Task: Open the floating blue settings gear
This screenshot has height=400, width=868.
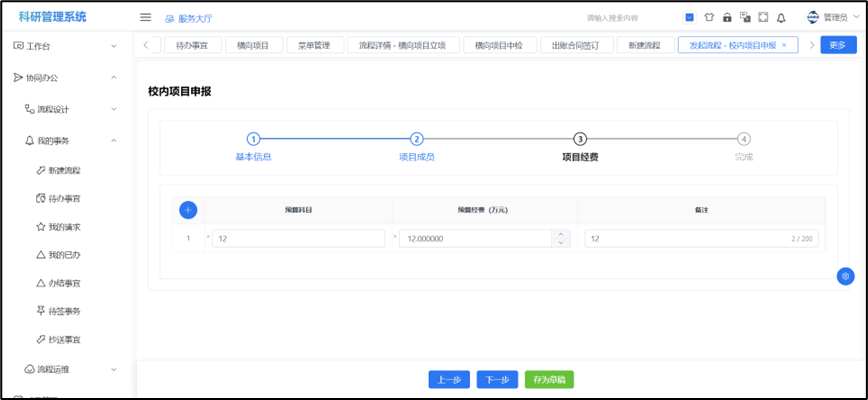Action: [x=846, y=276]
